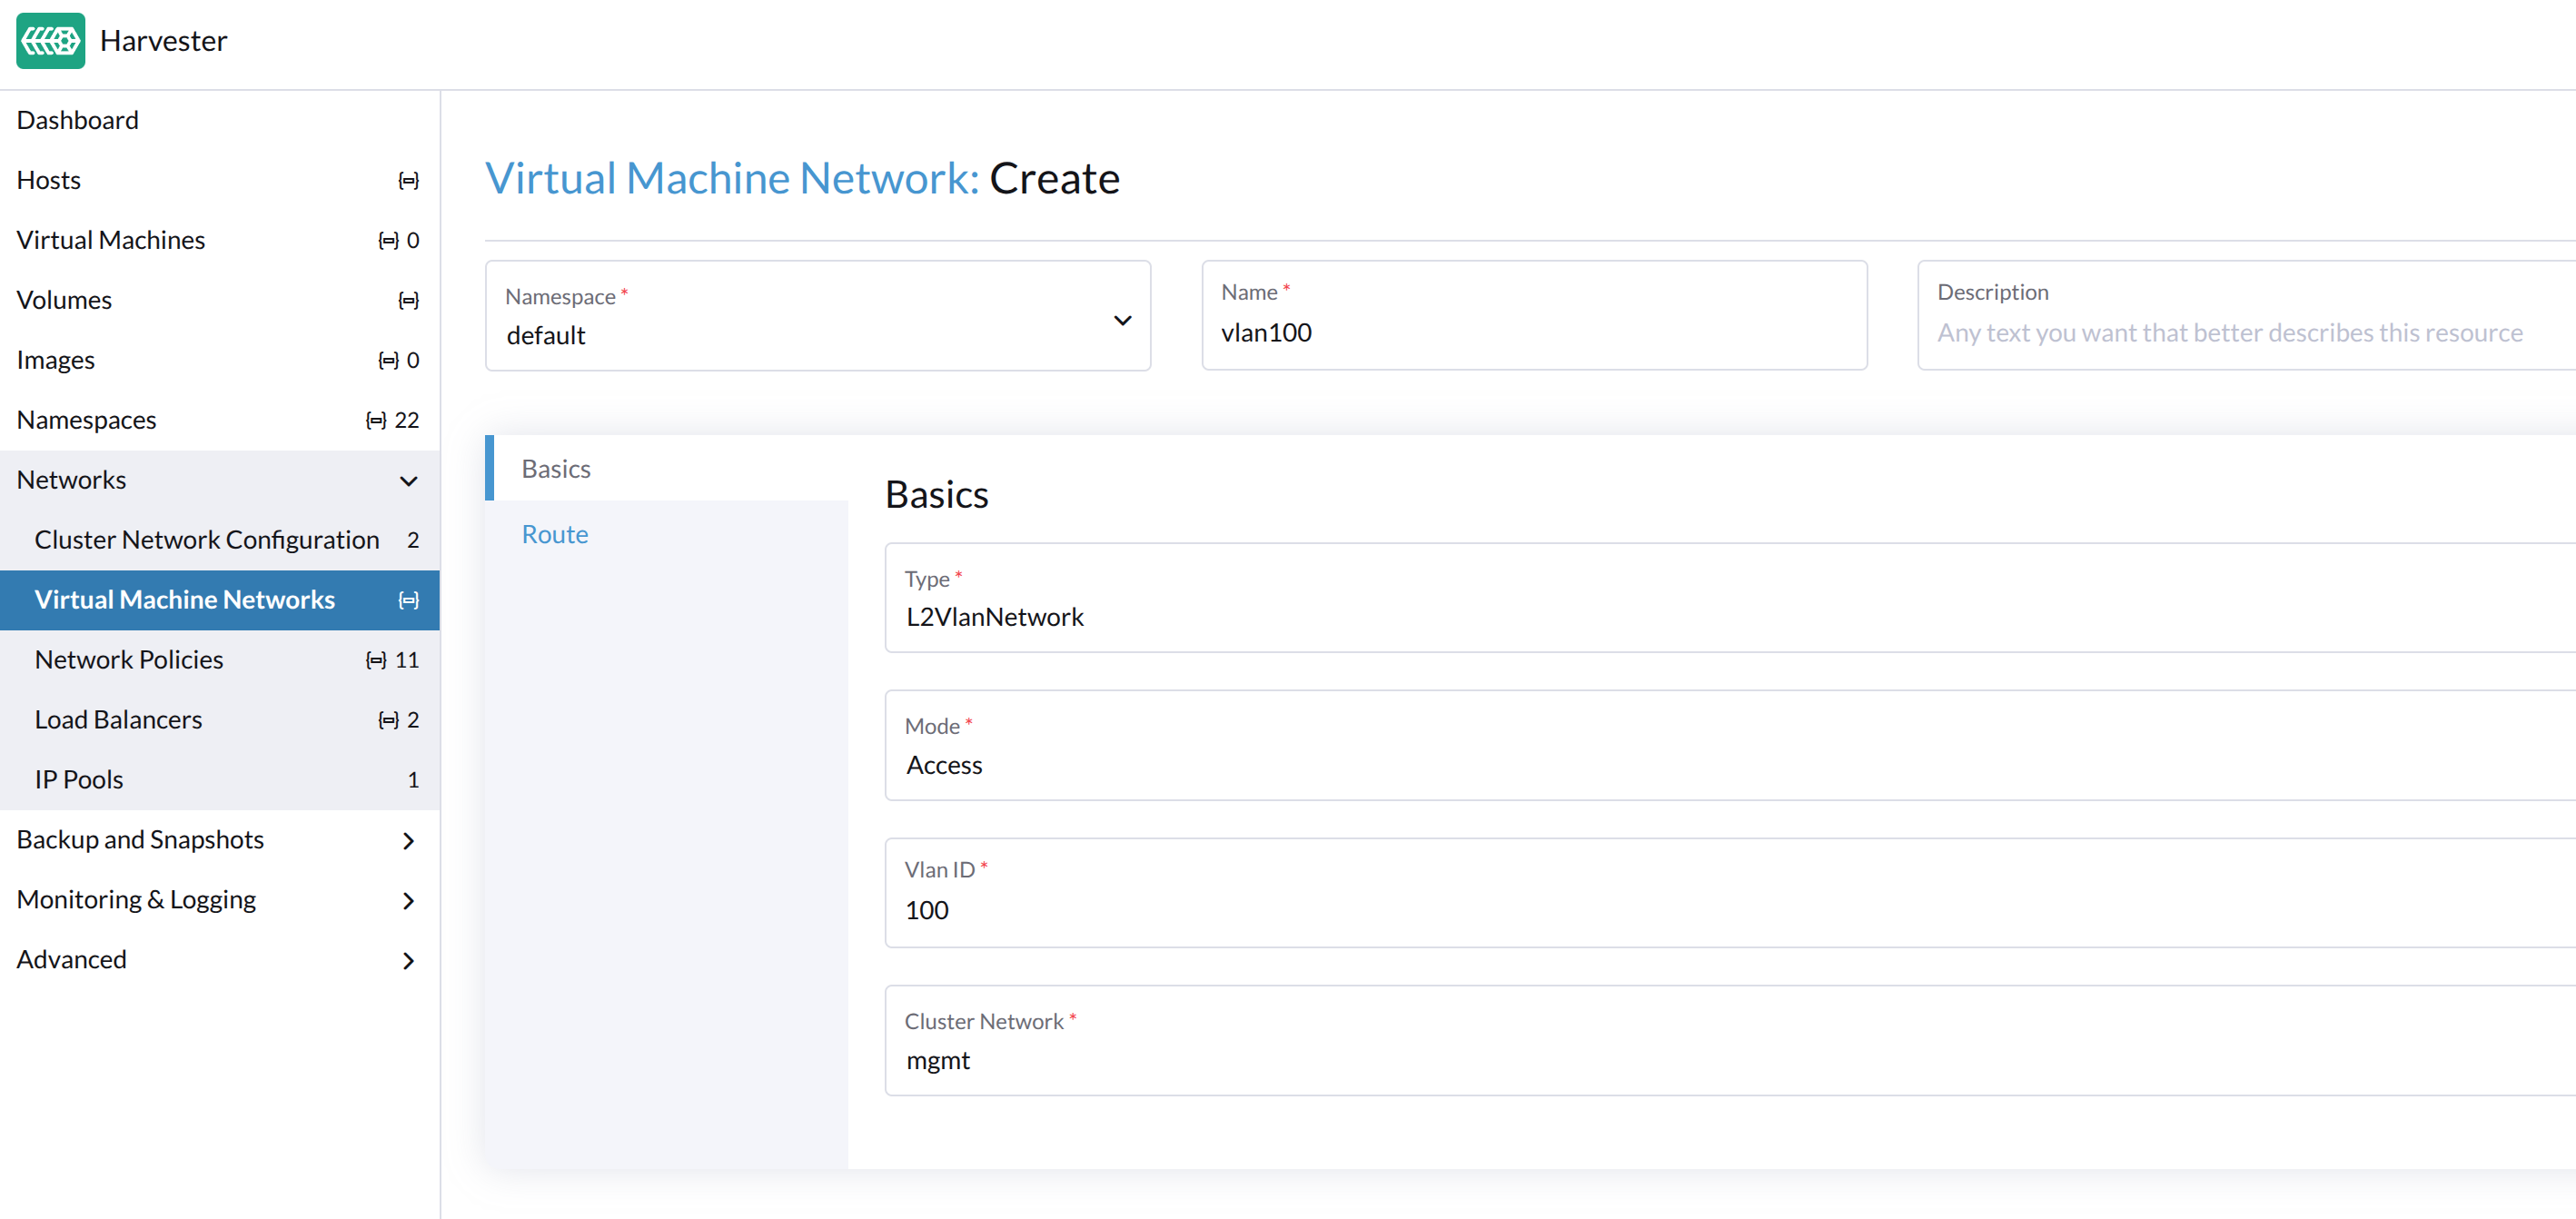The image size is (2576, 1219).
Task: Click the namespaced icon beside Virtual Machines
Action: coord(388,240)
